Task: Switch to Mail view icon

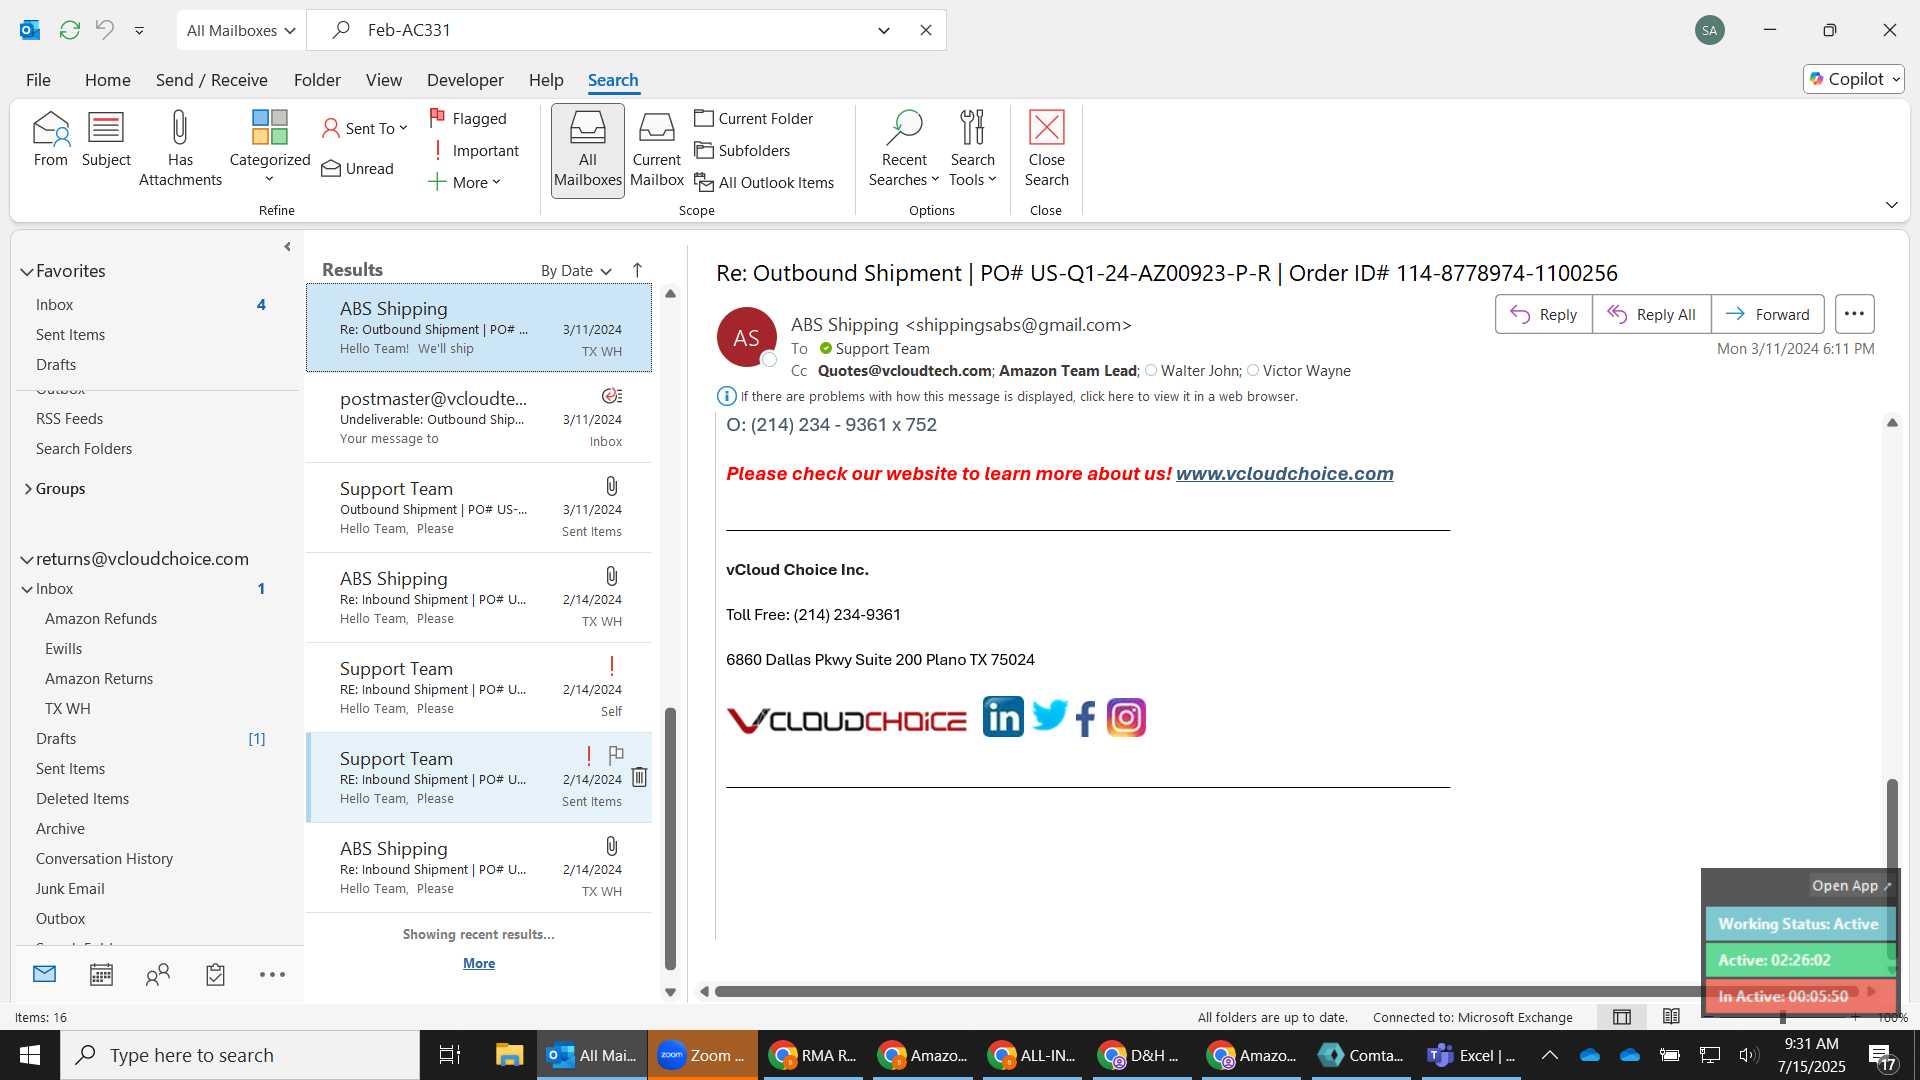Action: (x=44, y=974)
